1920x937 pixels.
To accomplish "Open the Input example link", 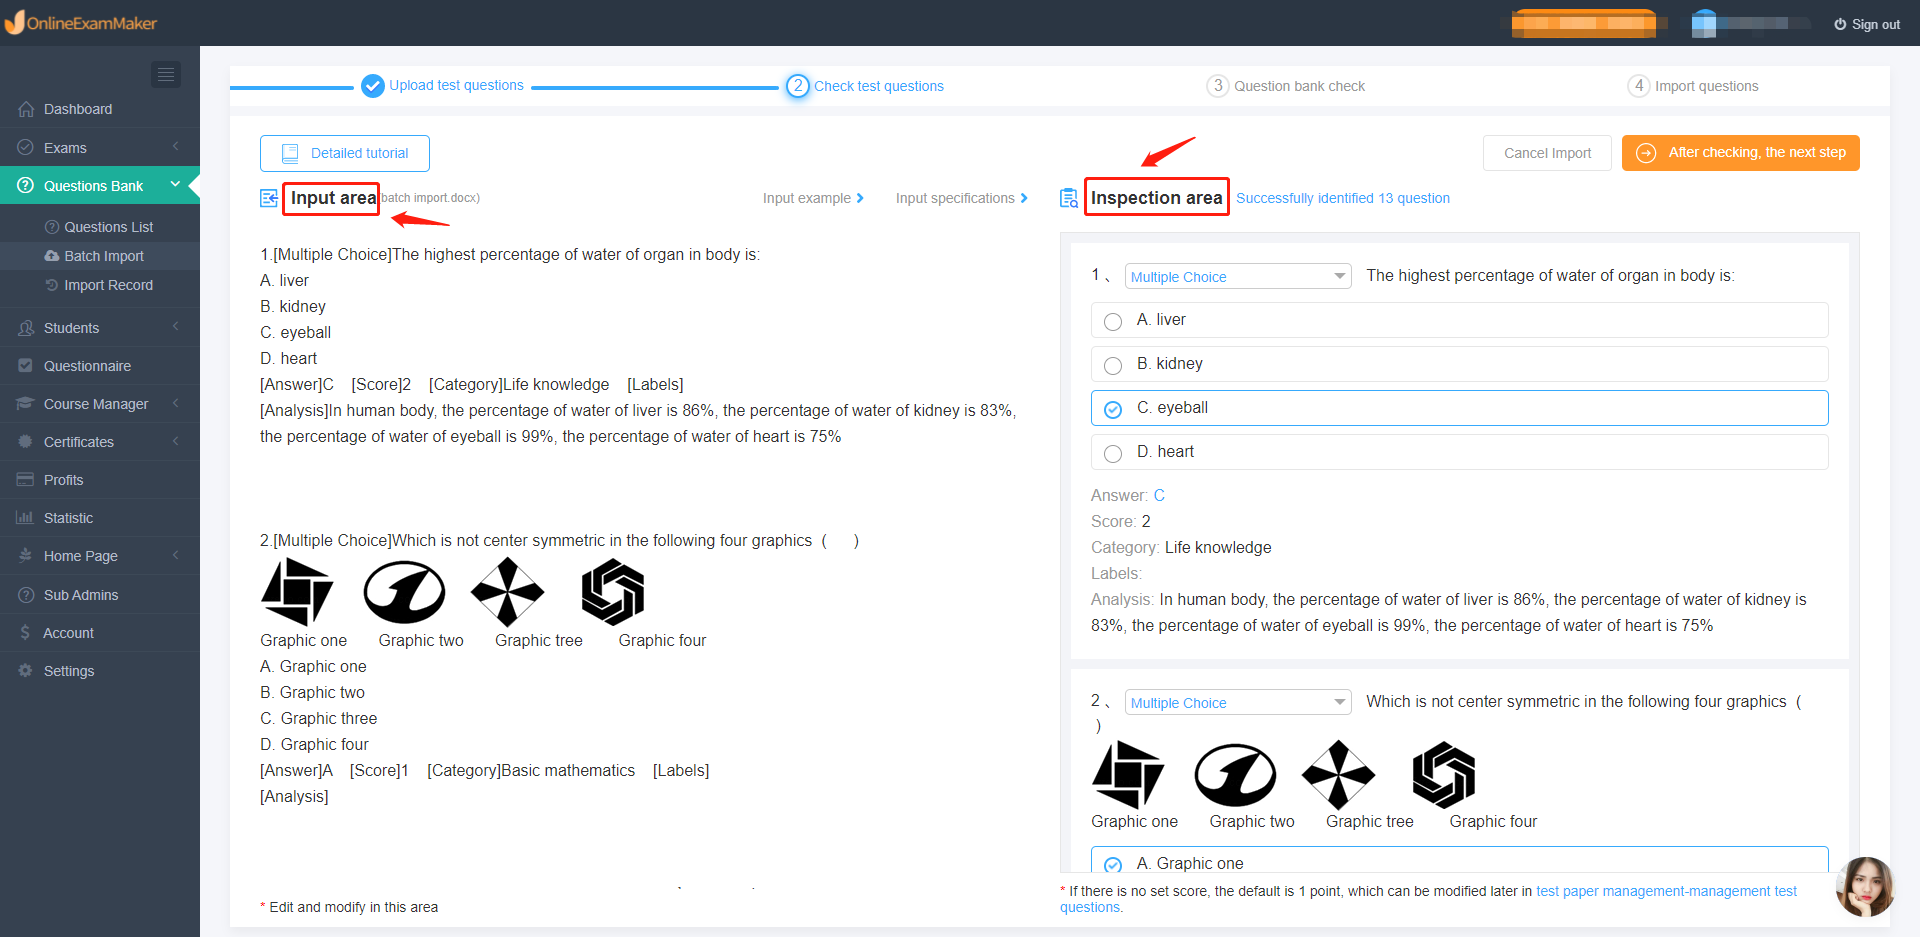I will (813, 198).
